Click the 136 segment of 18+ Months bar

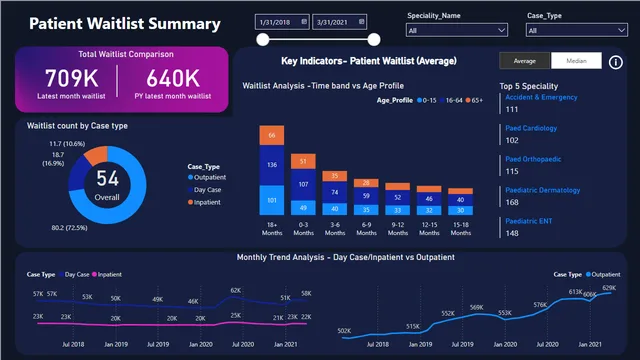[272, 165]
